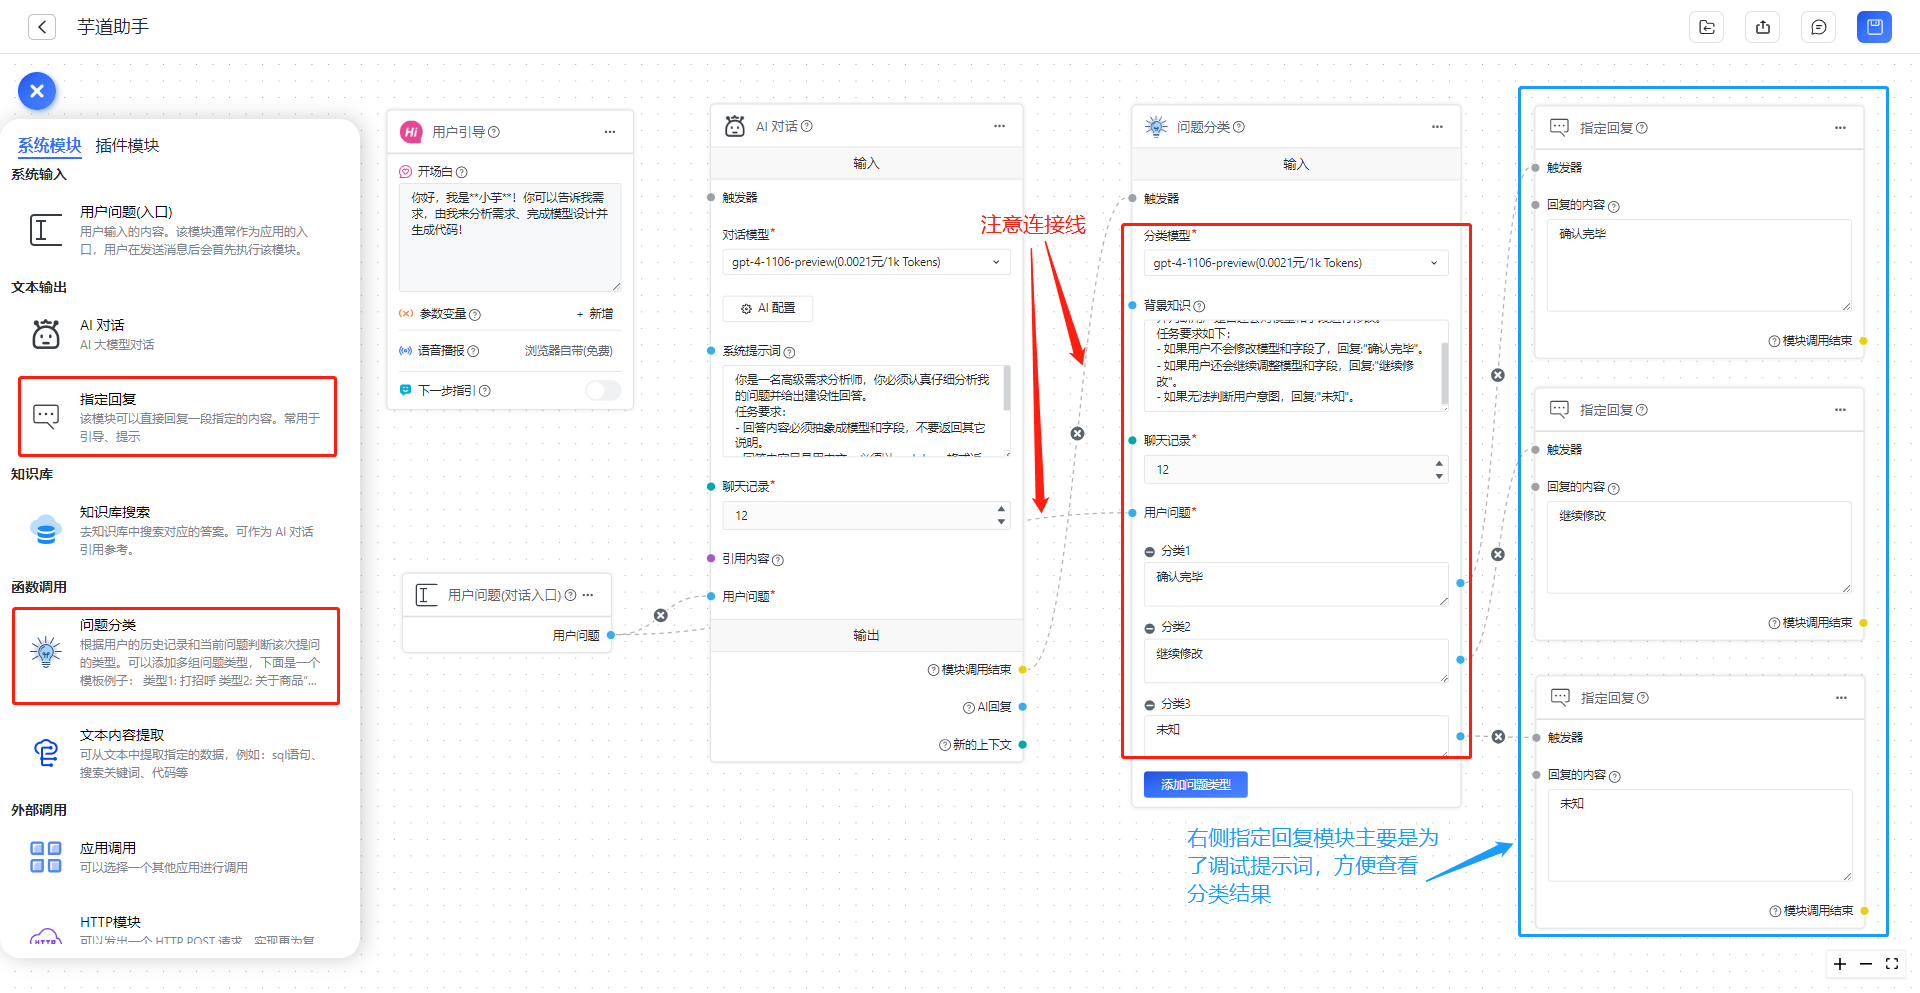Toggle the 下一步指引 switch
Screen dimensions: 1920x993
[603, 390]
